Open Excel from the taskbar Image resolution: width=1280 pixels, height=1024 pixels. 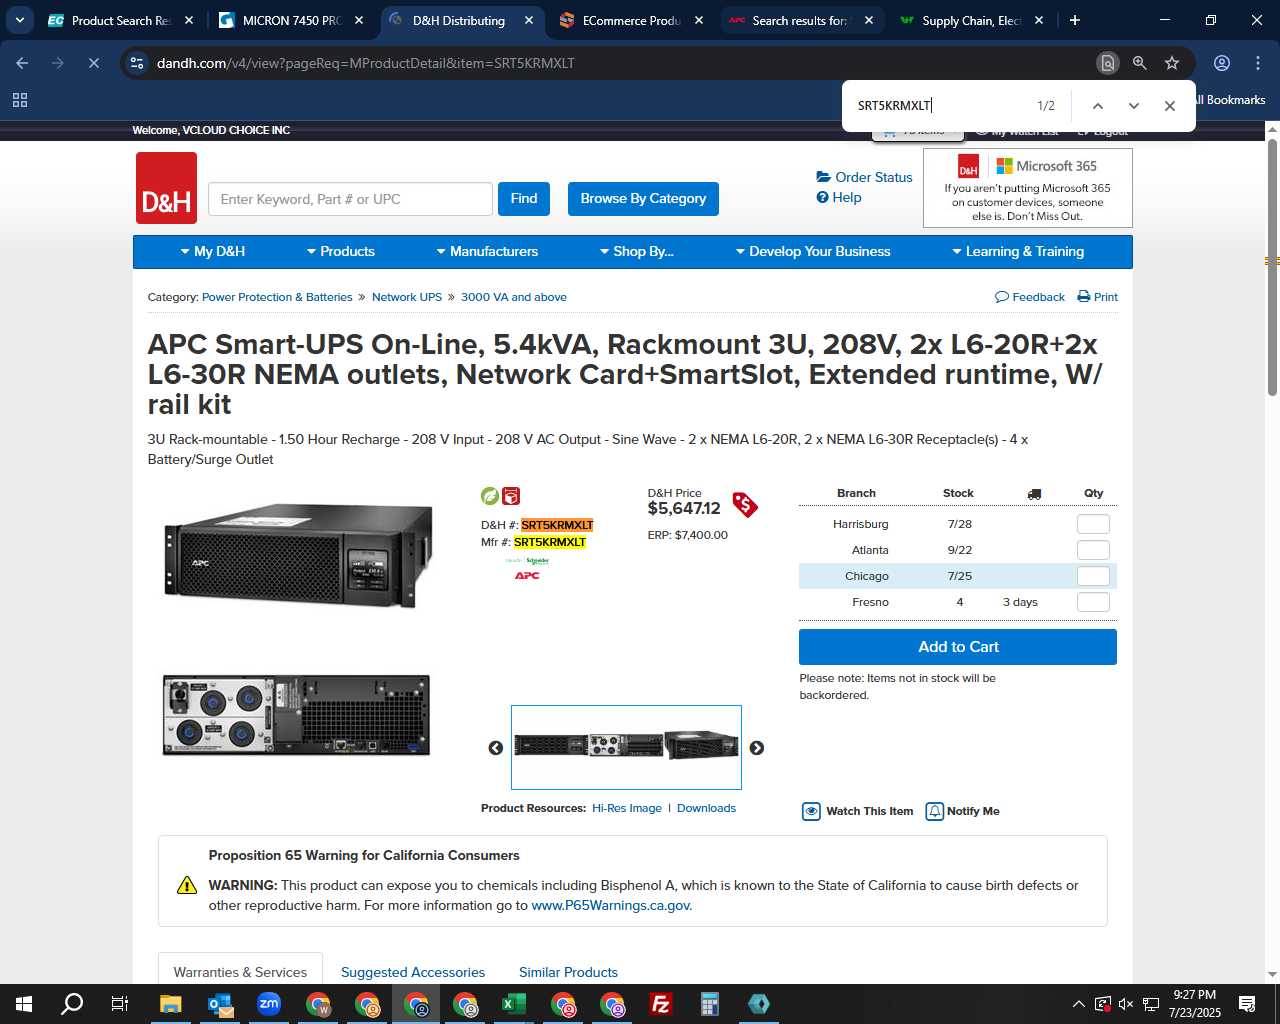coord(514,1004)
